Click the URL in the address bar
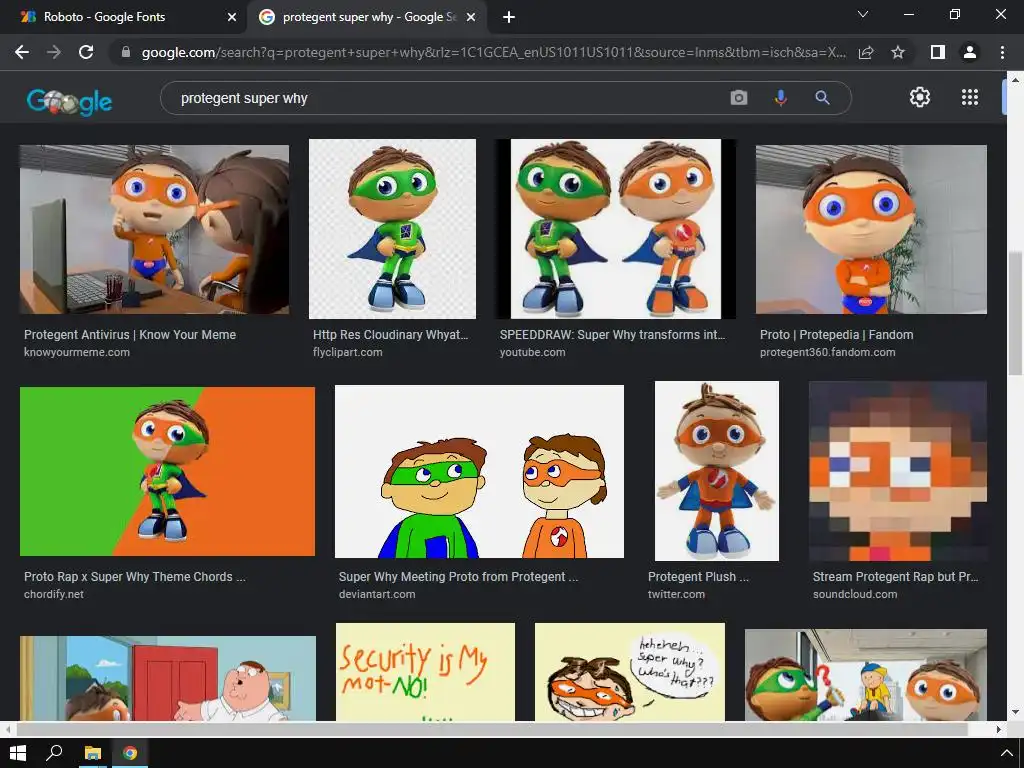 coord(493,52)
